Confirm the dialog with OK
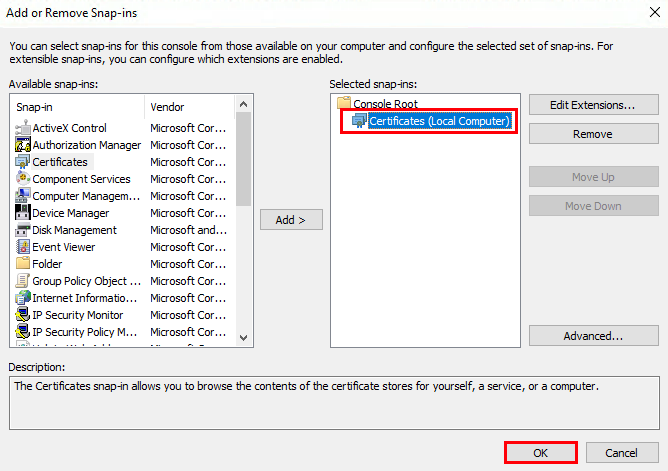 (541, 452)
